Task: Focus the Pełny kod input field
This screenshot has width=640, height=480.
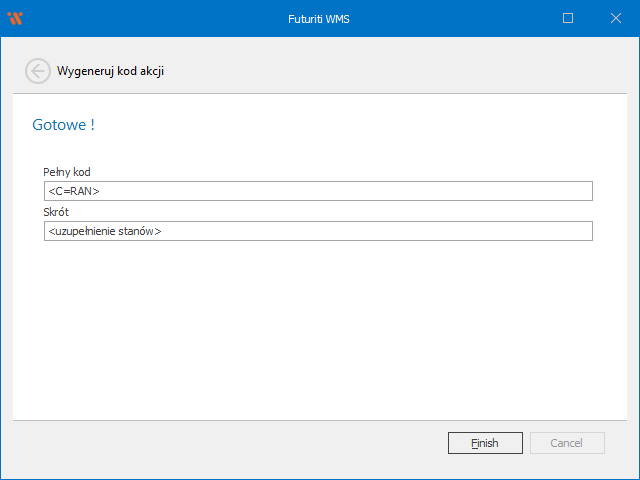Action: pyautogui.click(x=318, y=191)
